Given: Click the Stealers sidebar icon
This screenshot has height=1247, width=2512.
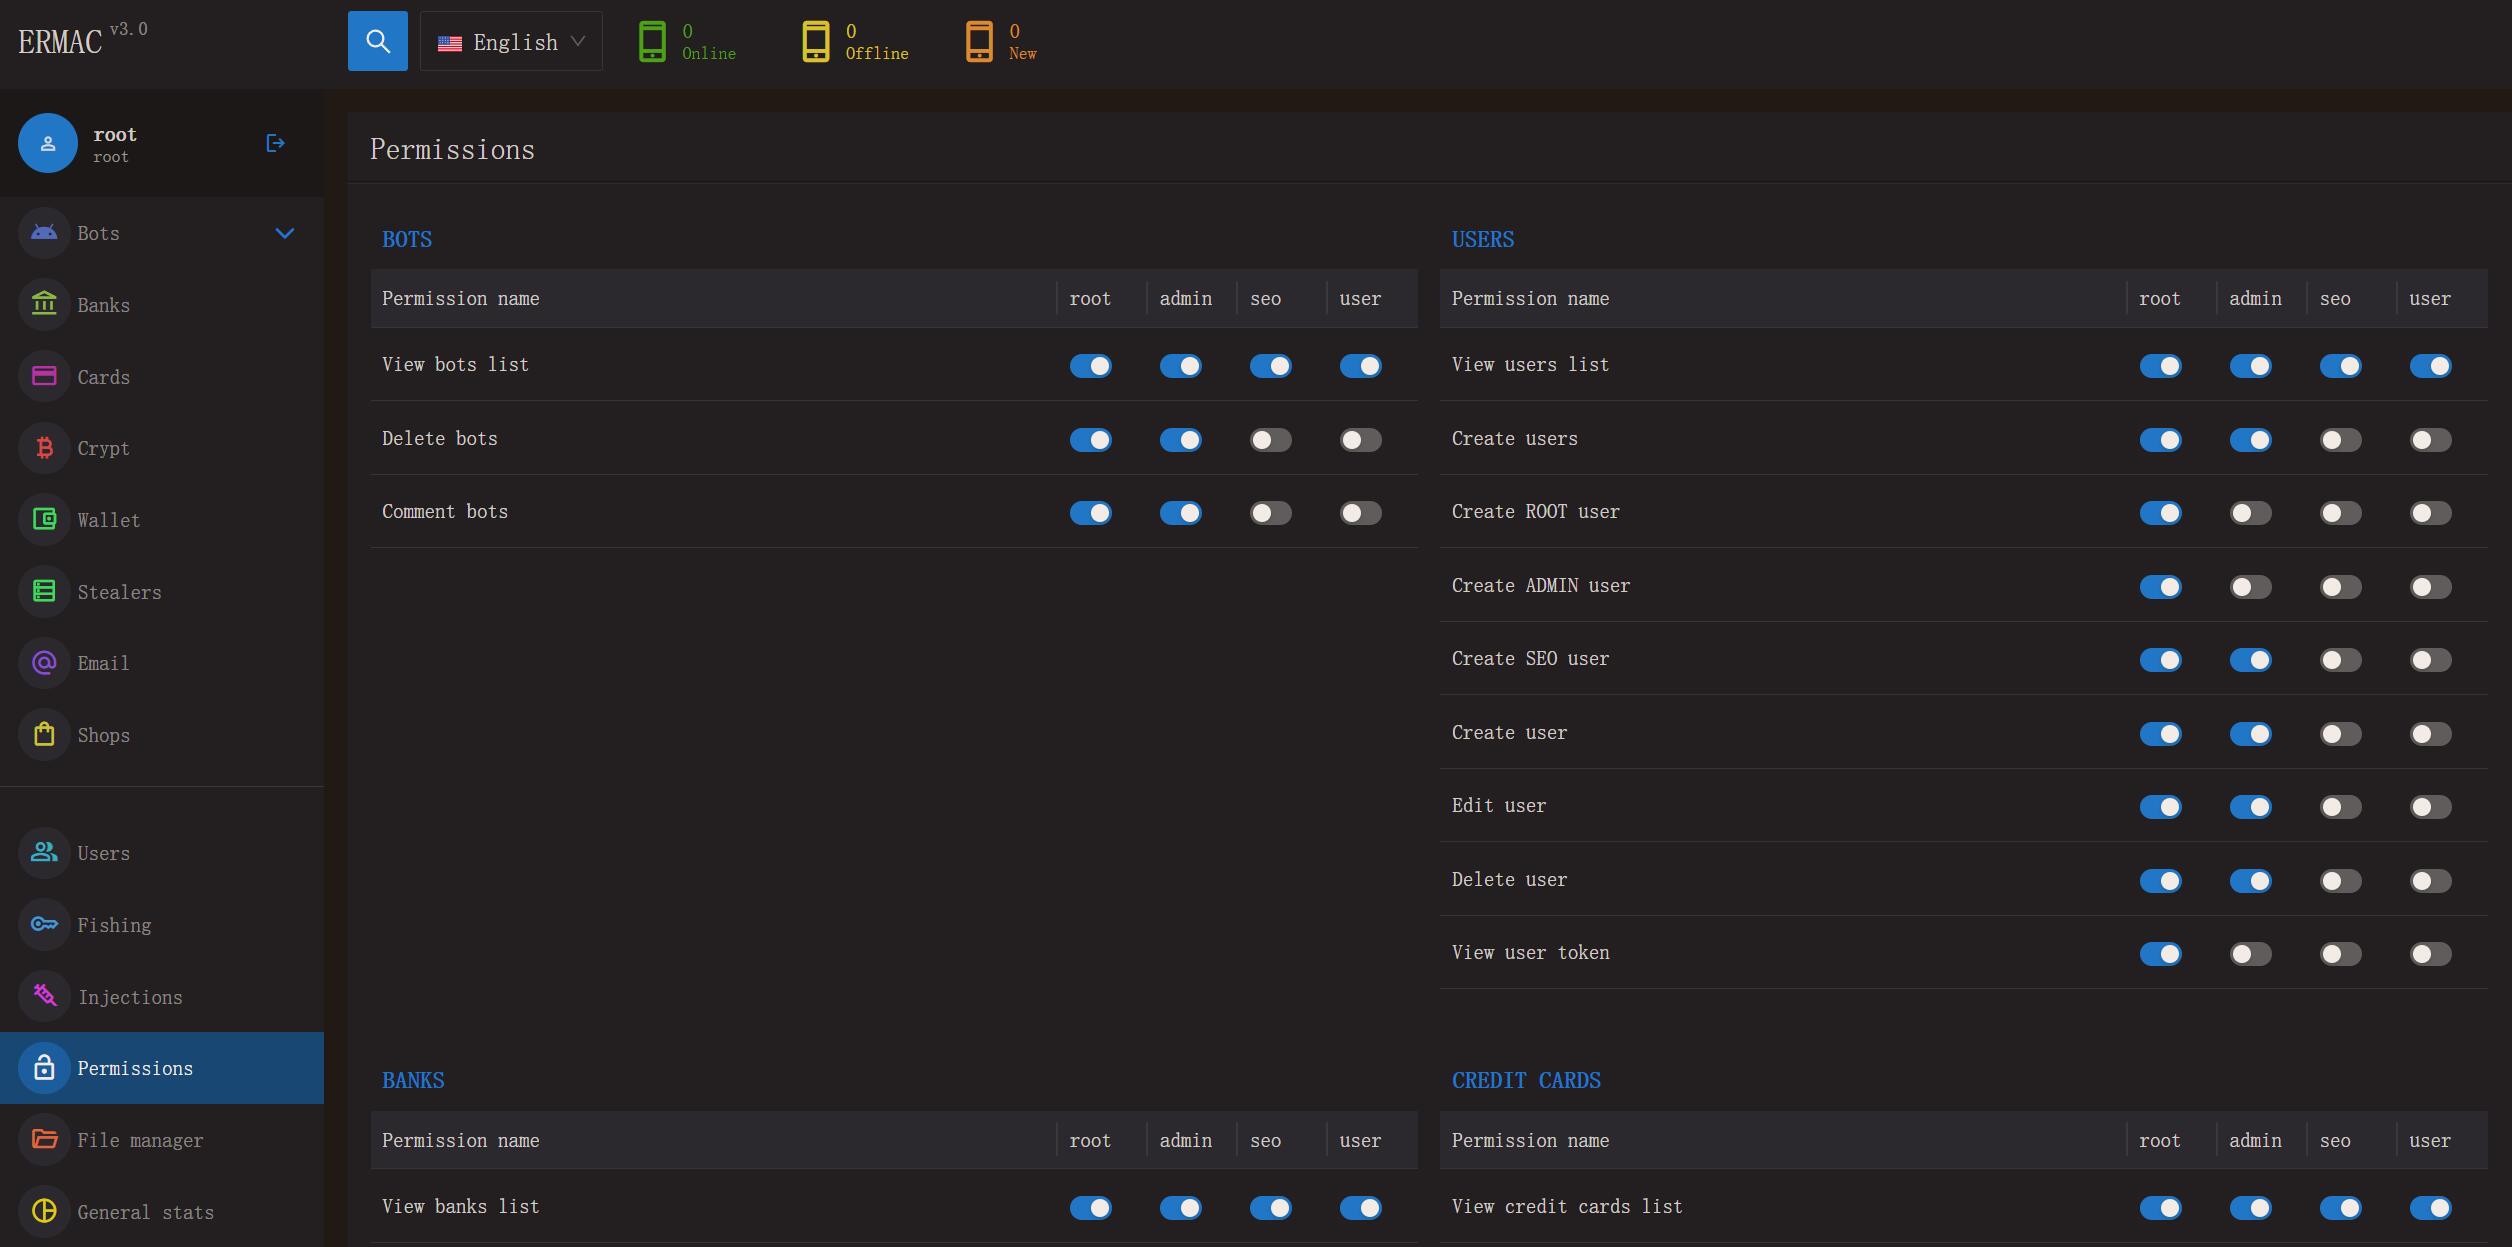Looking at the screenshot, I should point(44,591).
